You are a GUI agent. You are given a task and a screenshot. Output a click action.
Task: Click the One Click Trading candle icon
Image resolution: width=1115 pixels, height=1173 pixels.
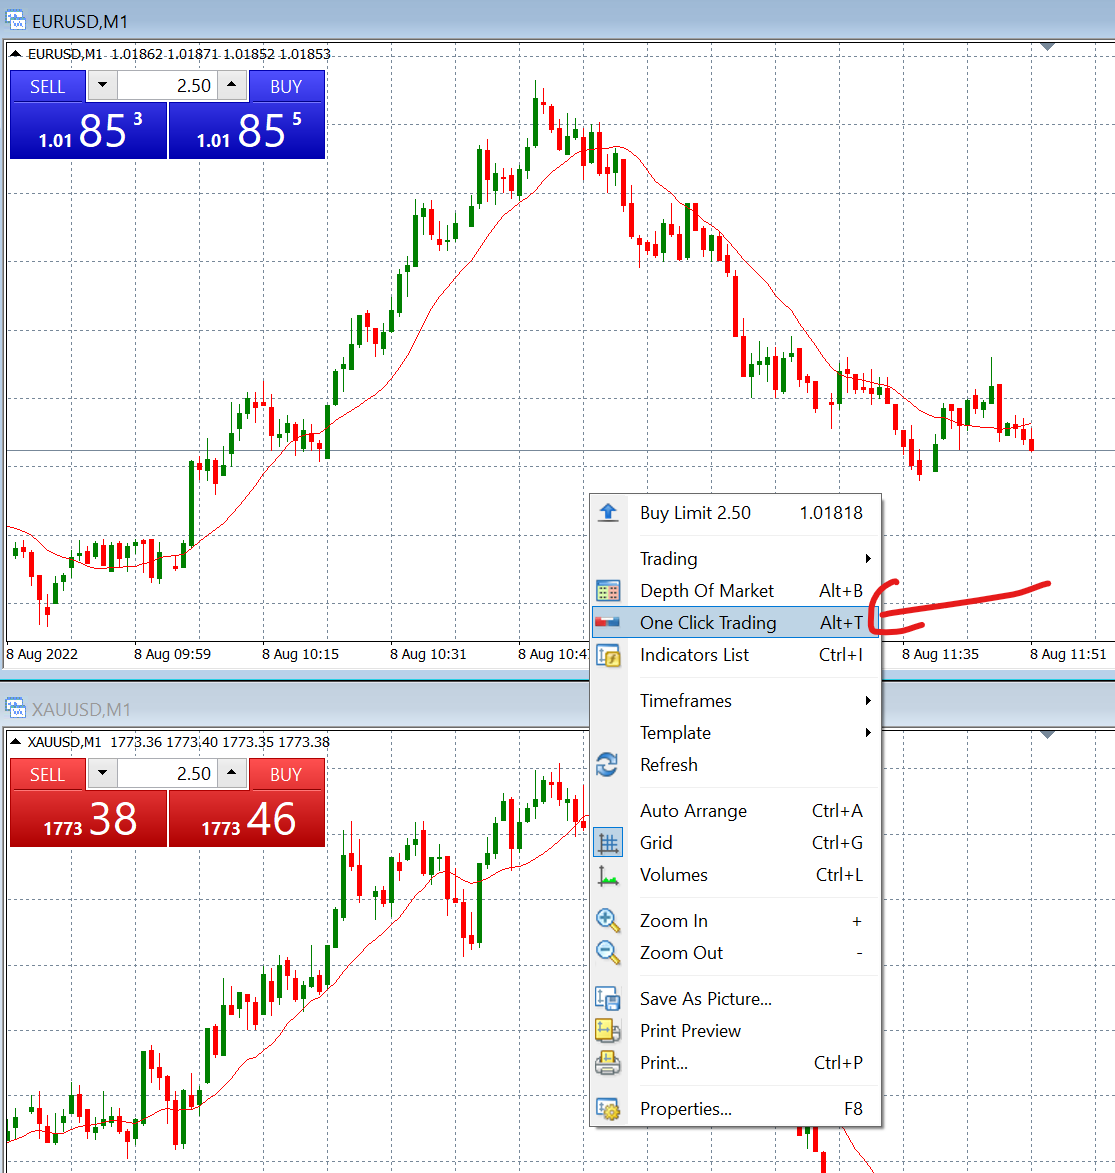coord(609,622)
